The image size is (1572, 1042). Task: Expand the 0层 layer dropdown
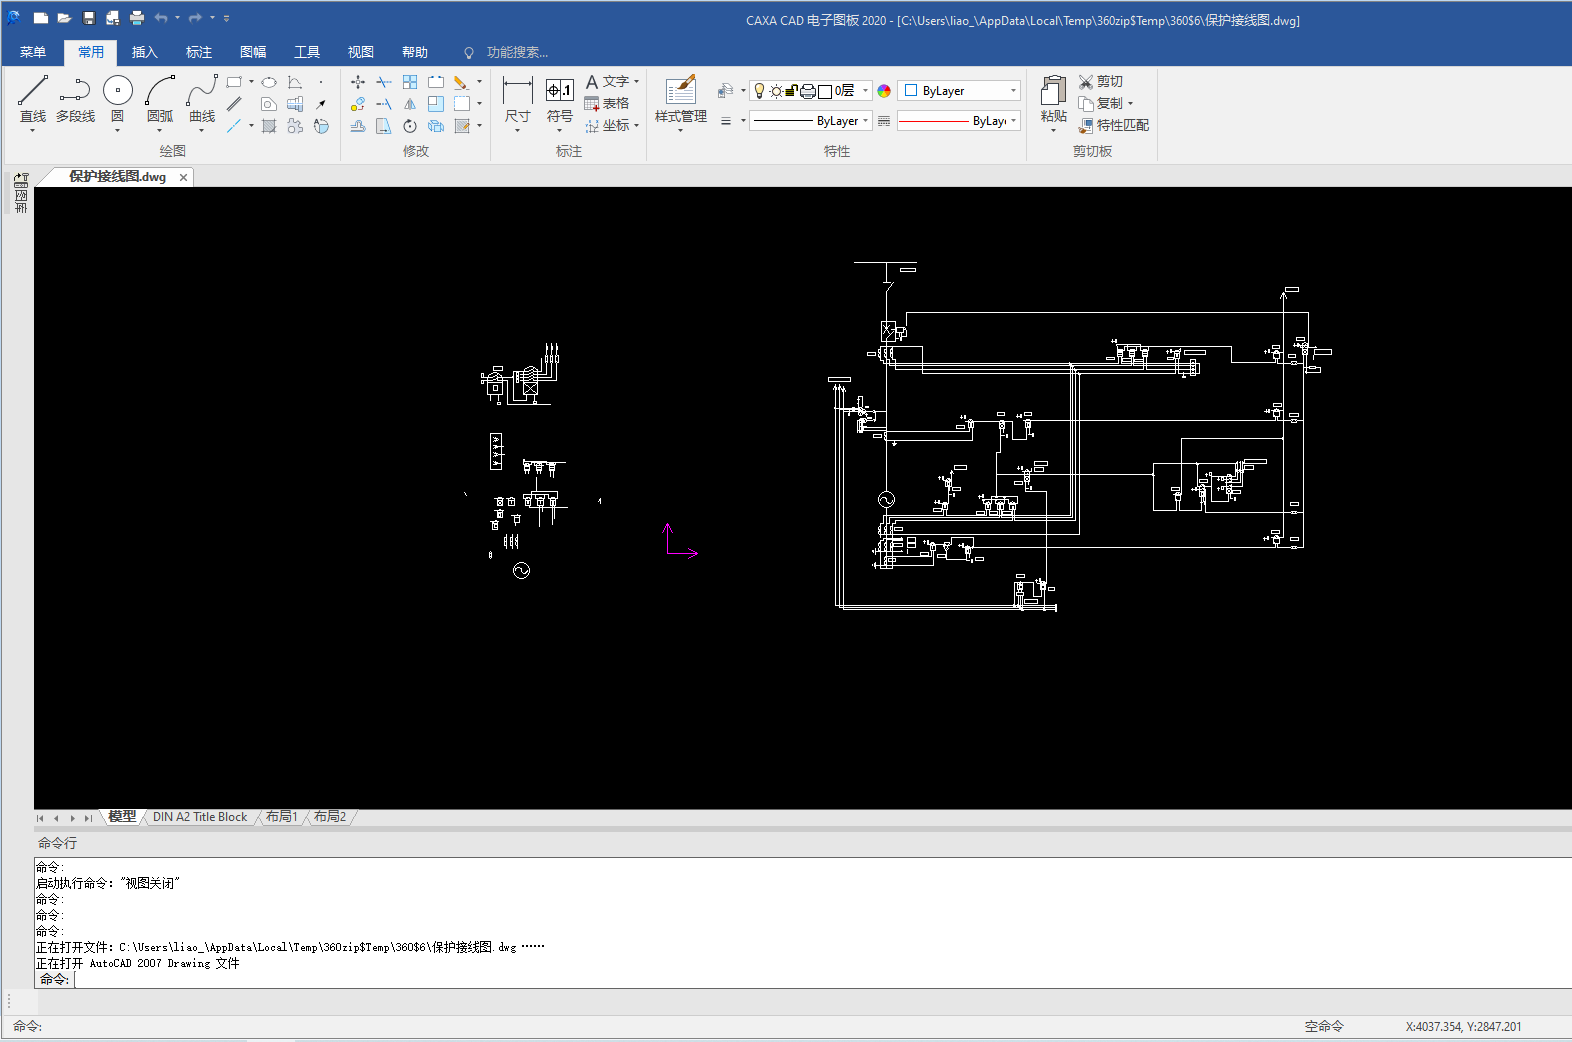(x=865, y=91)
